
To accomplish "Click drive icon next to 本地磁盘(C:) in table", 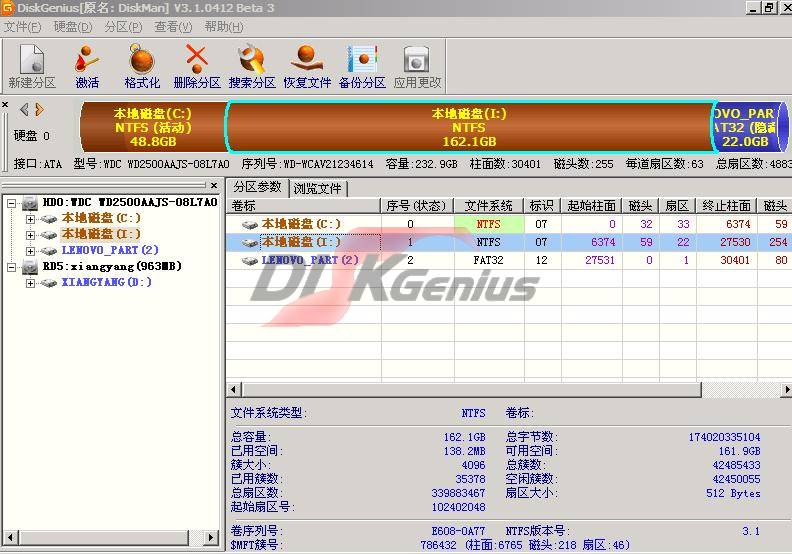I will click(250, 224).
